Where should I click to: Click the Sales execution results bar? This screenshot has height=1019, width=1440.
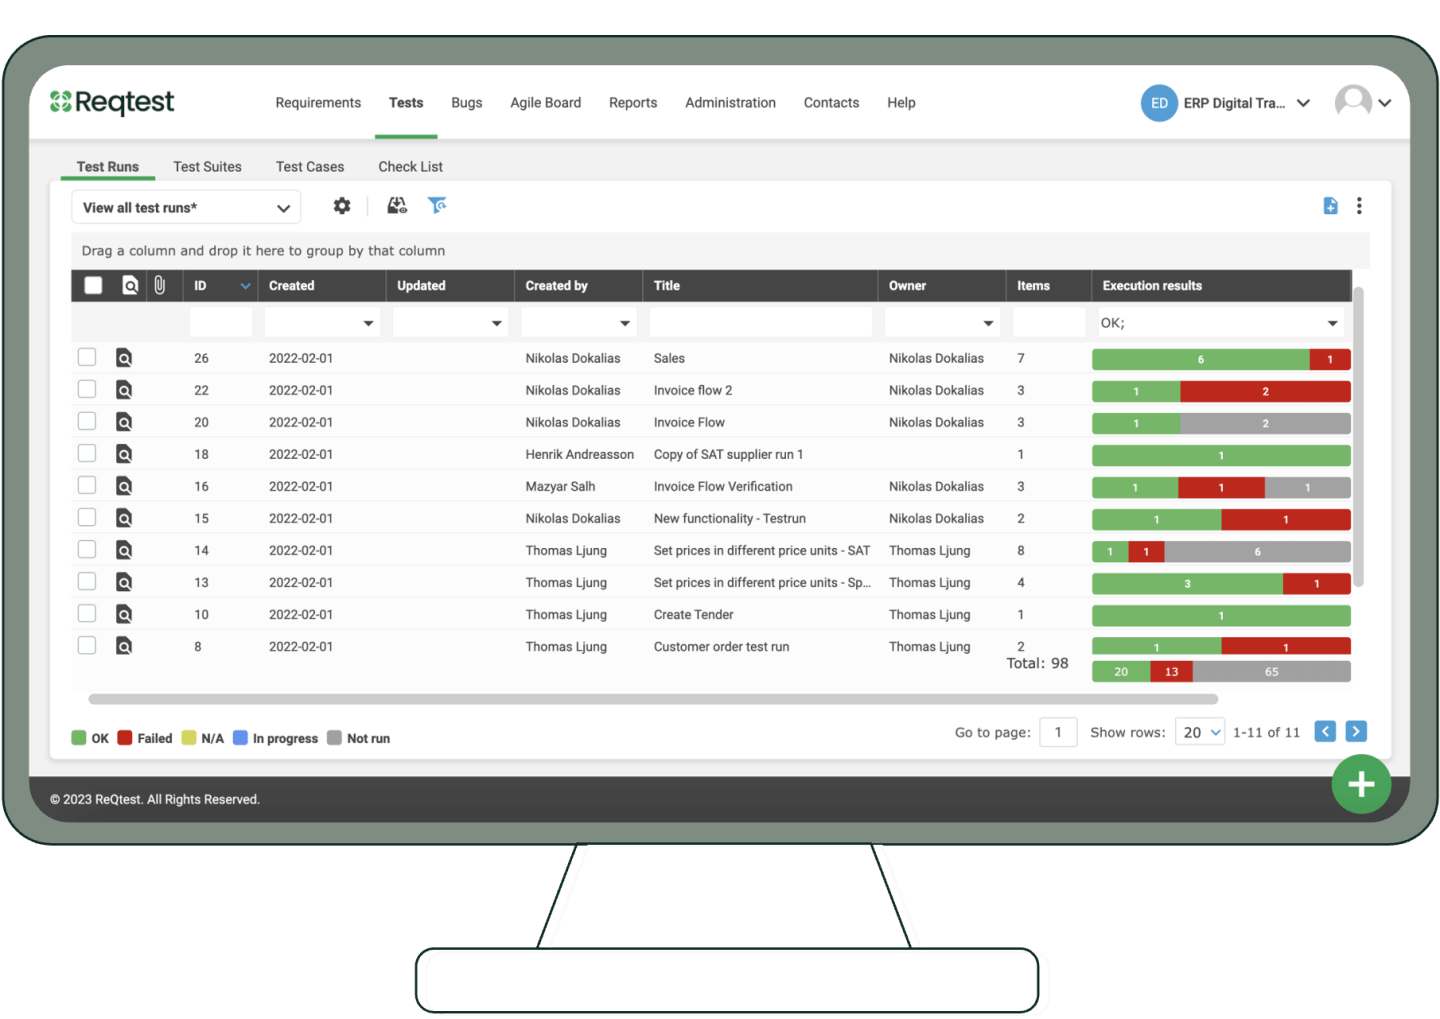coord(1220,359)
